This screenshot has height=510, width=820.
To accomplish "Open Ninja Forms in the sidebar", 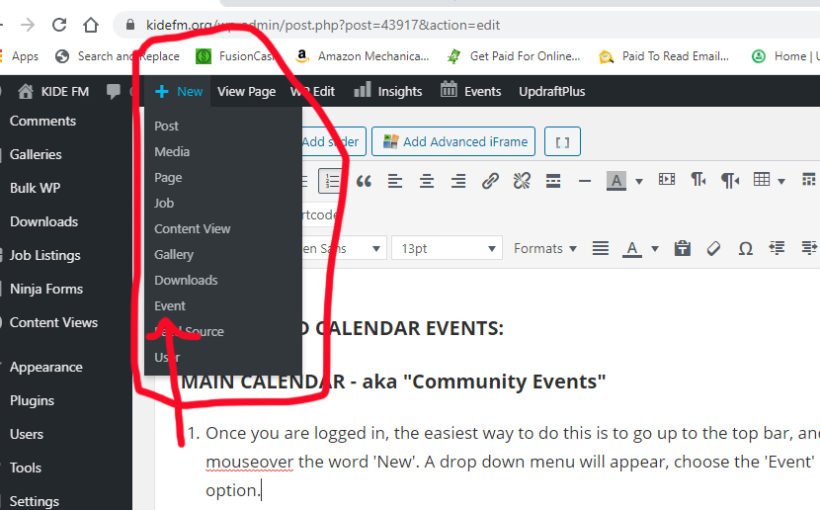I will click(x=47, y=289).
